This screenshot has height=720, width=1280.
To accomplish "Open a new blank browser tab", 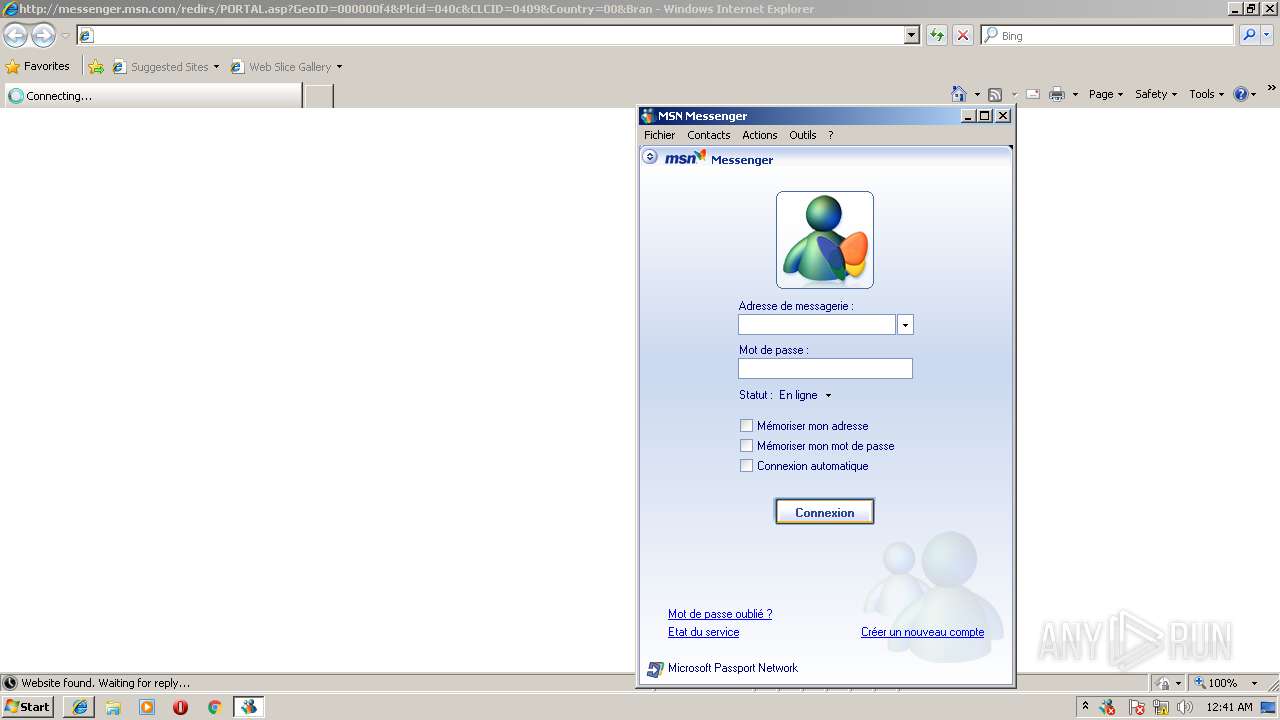I will [318, 96].
